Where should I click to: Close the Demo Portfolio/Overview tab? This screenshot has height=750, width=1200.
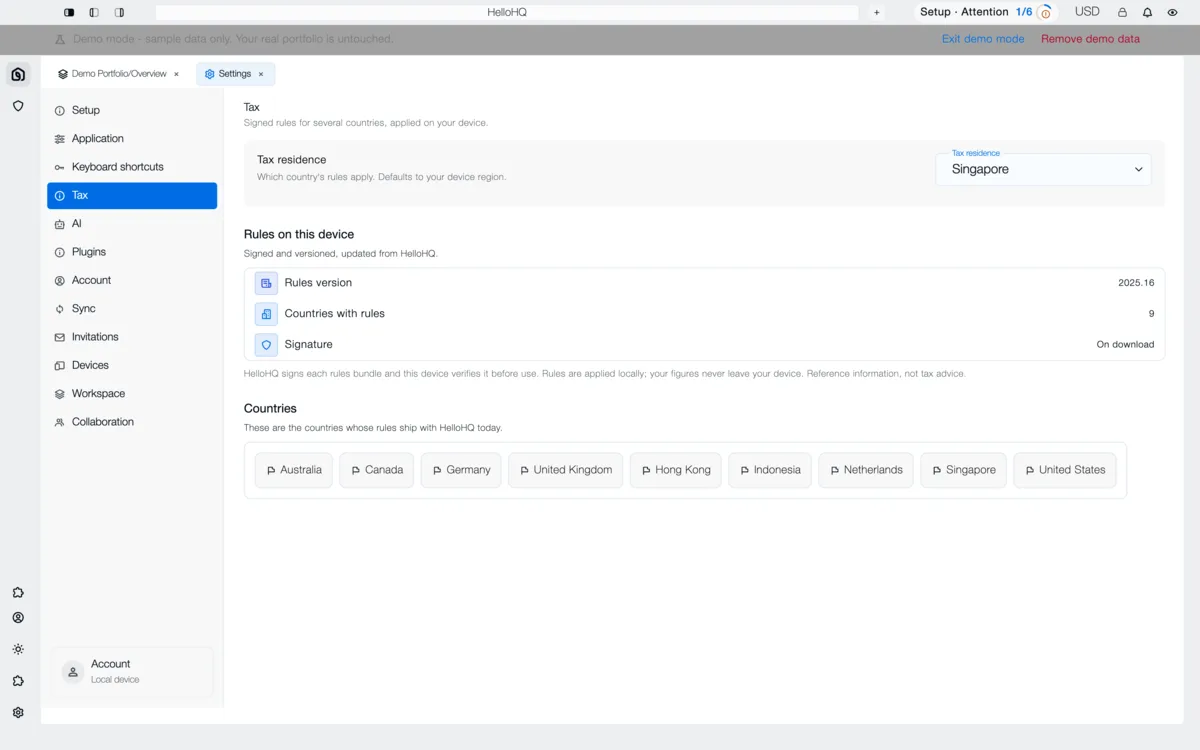tap(176, 74)
